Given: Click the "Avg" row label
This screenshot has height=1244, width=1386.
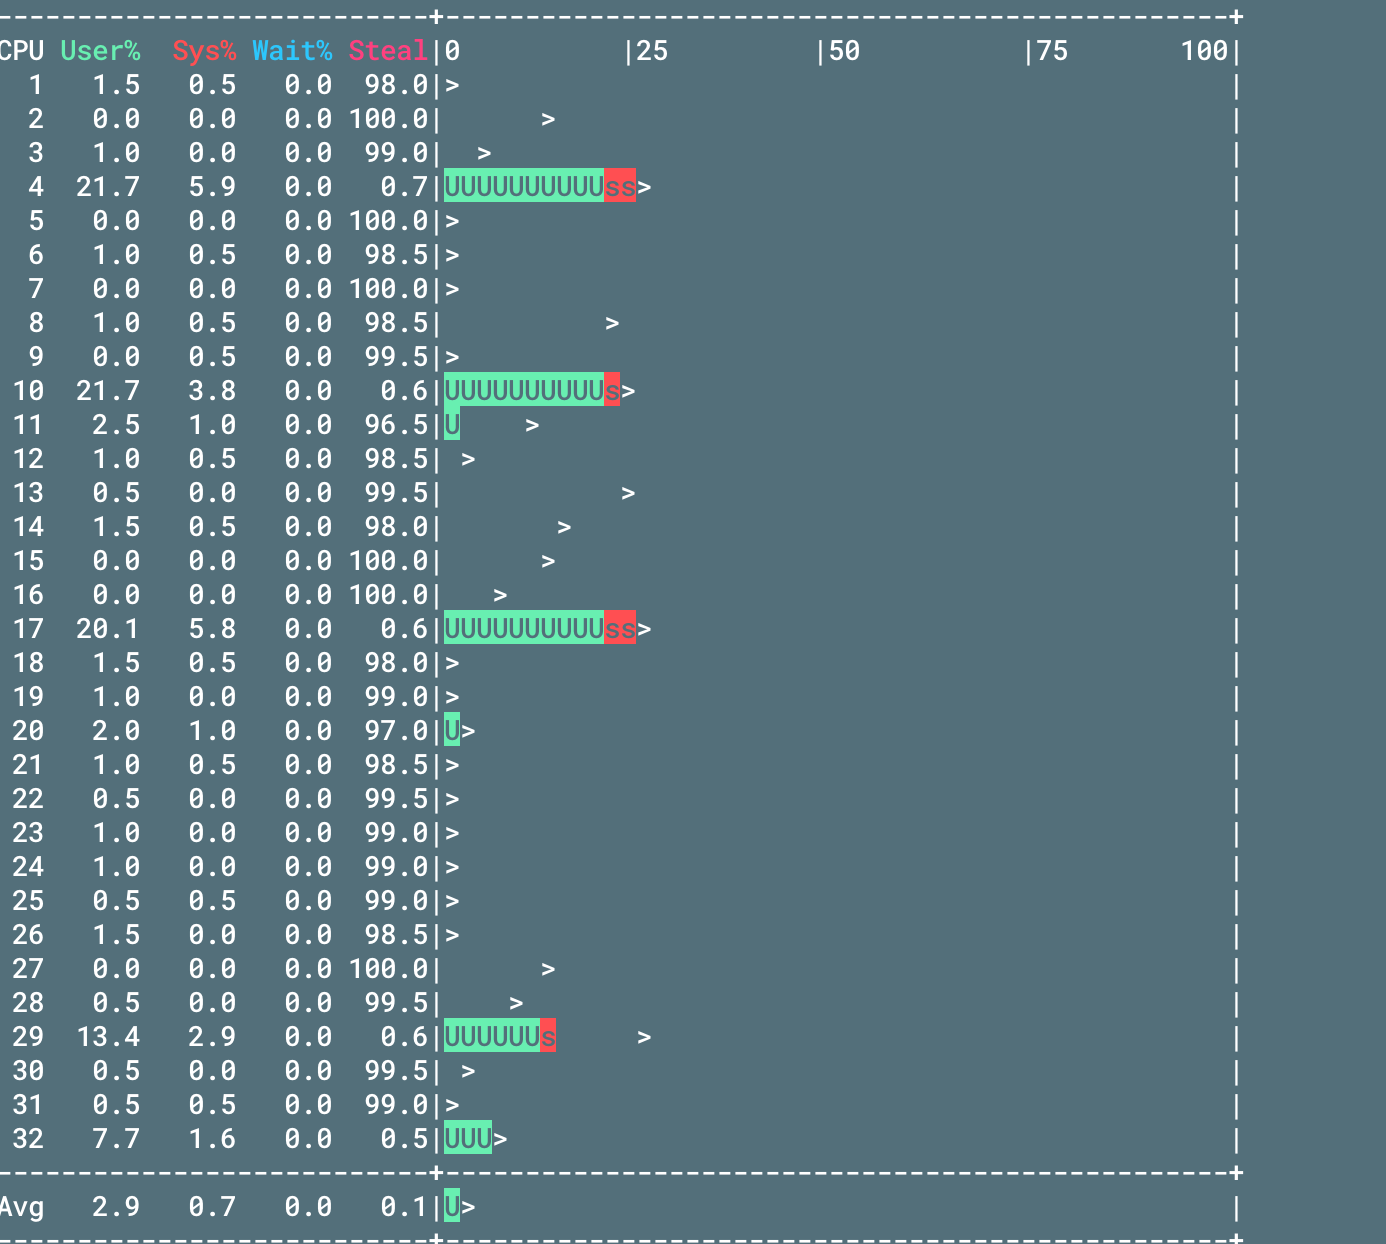Looking at the screenshot, I should tap(21, 1207).
